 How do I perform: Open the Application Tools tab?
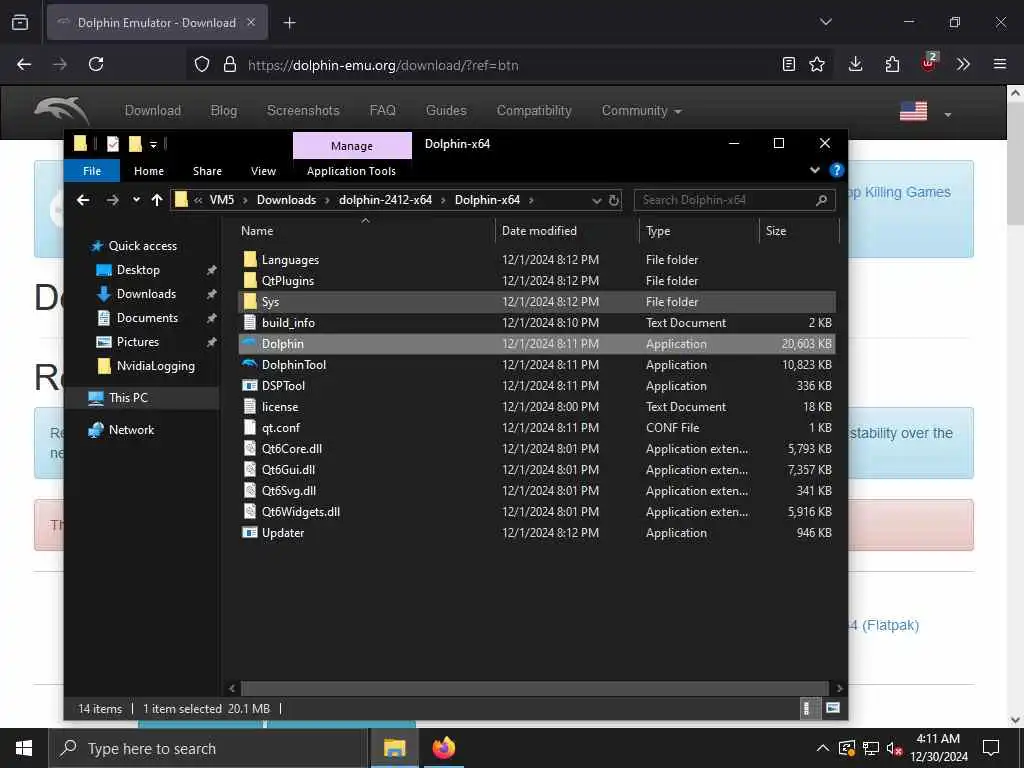click(351, 170)
